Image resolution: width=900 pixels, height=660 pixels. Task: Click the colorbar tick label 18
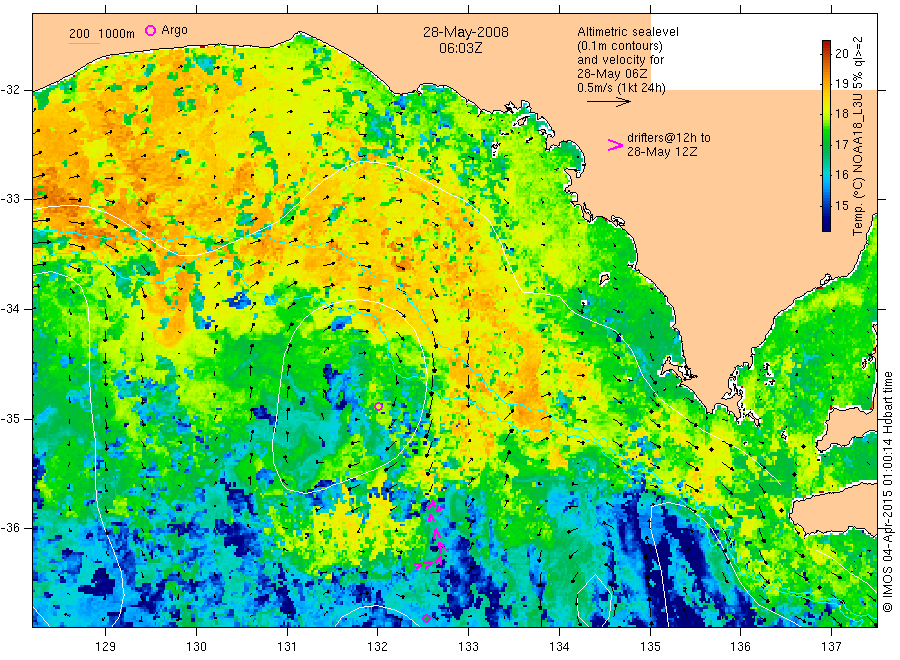point(841,114)
